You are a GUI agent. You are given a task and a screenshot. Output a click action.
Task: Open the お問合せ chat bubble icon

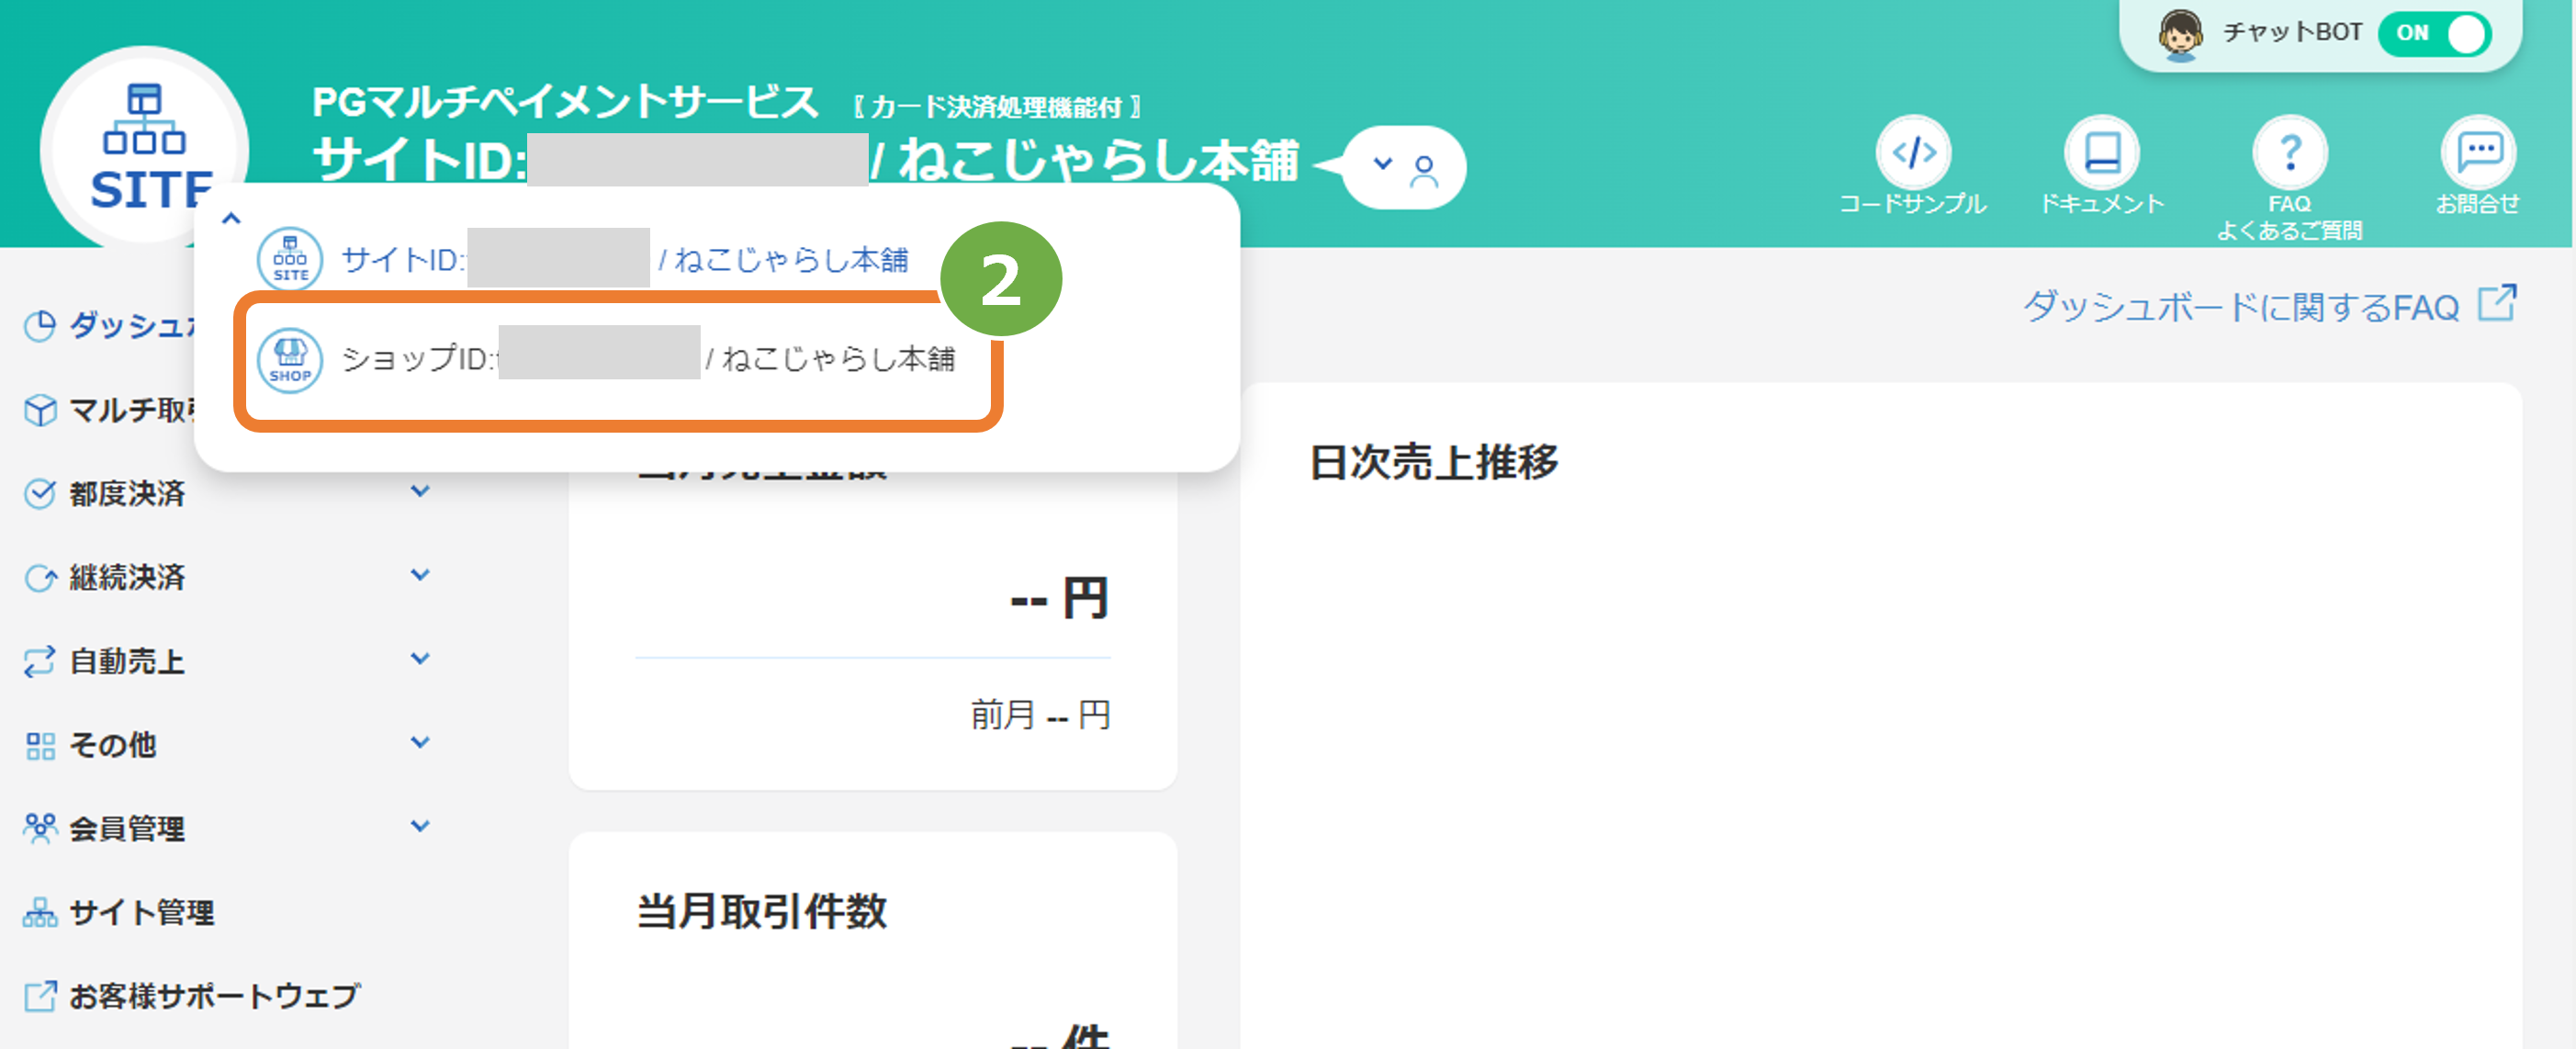[x=2478, y=152]
